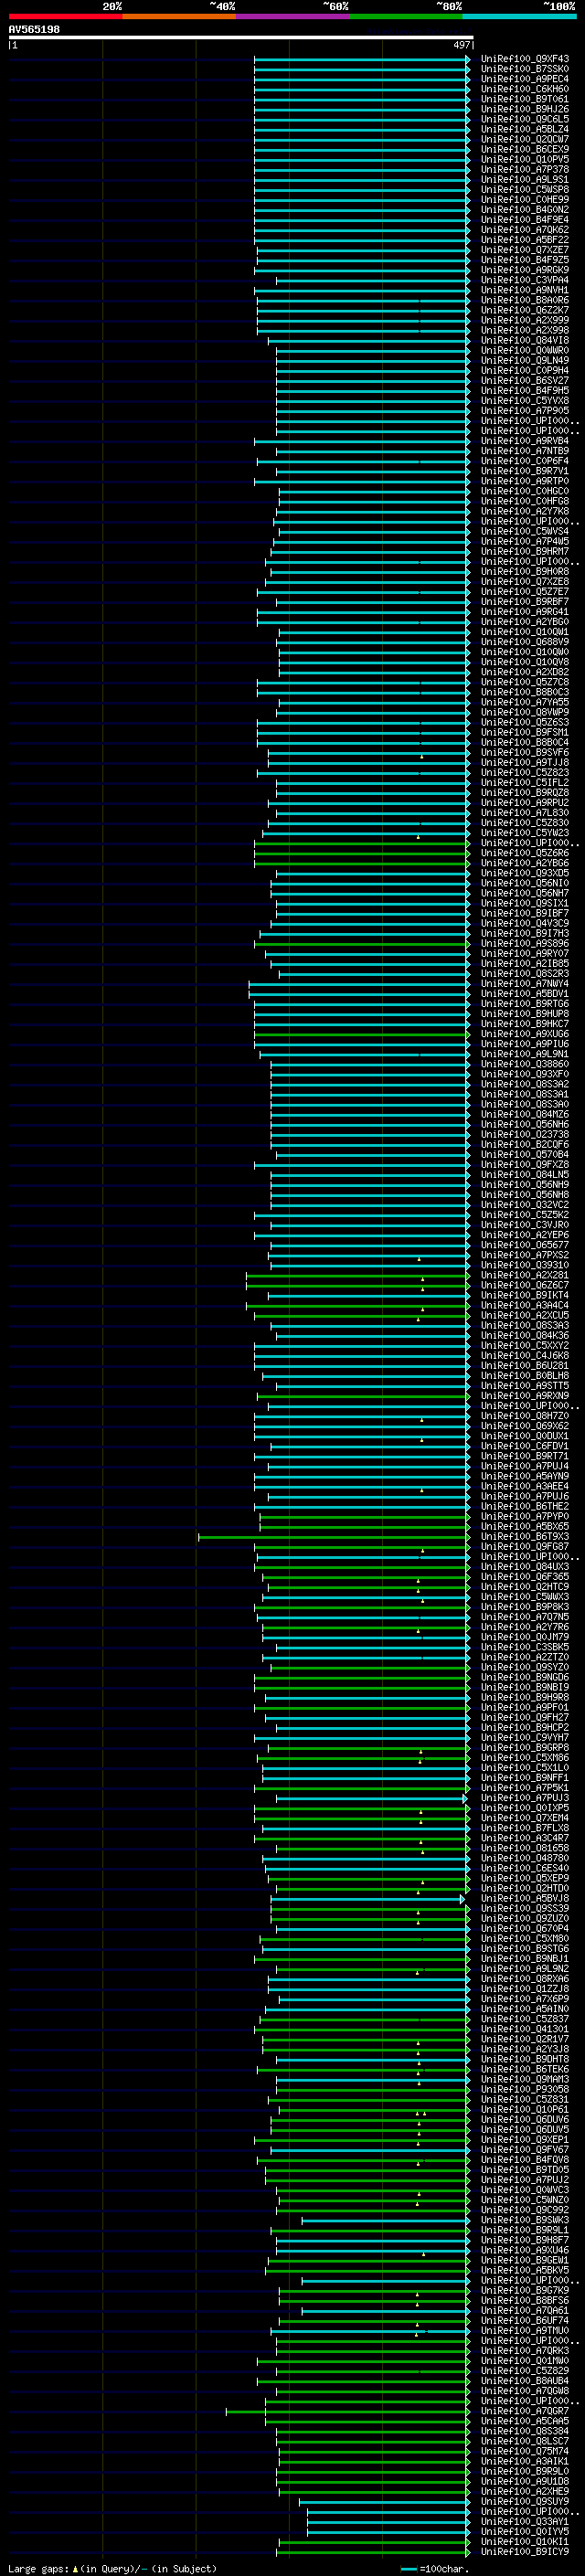
Task: Select the UniRef100_A7P905 label
Action: (525, 411)
